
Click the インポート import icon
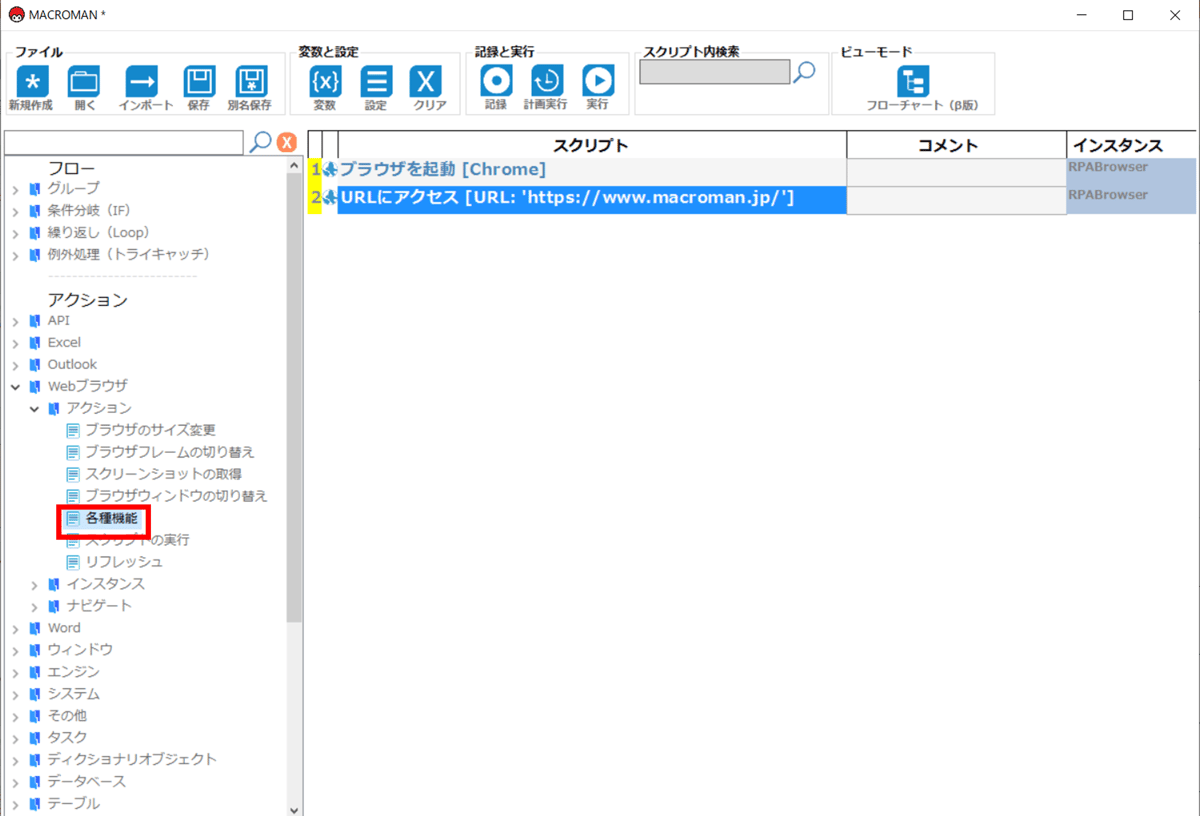pos(142,81)
